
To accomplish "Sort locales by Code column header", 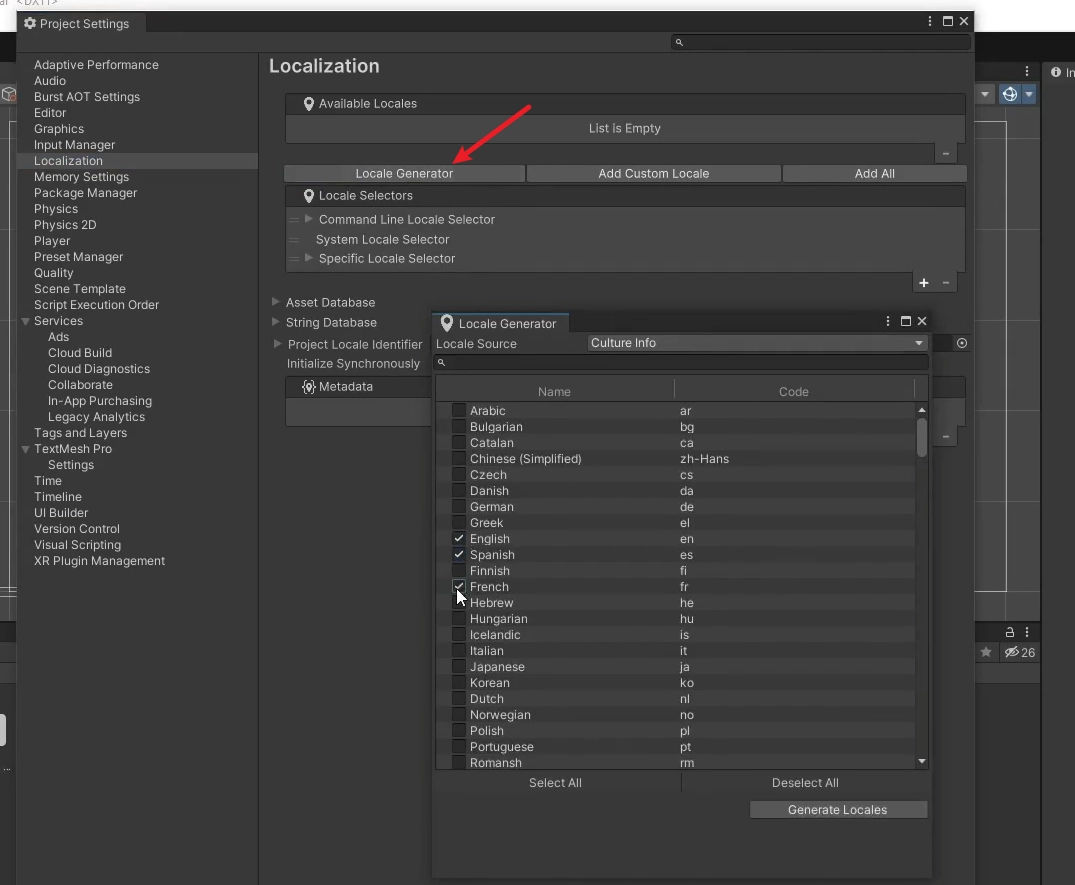I will tap(794, 391).
